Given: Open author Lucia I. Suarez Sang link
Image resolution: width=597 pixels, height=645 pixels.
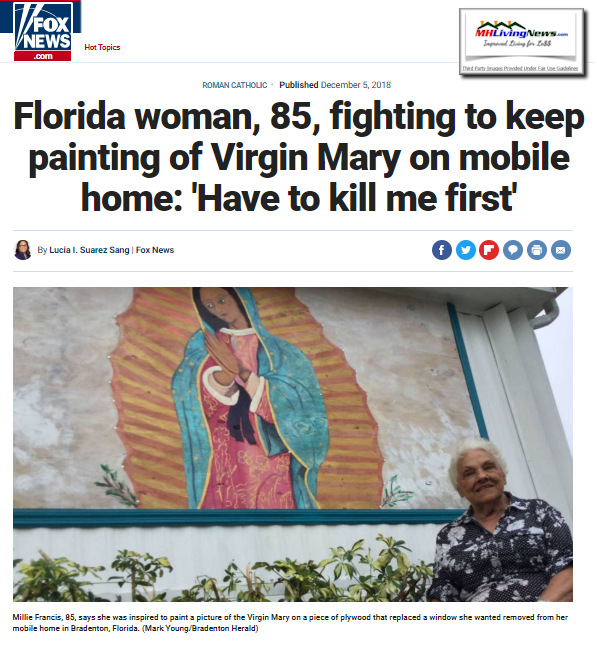Looking at the screenshot, I should (89, 250).
